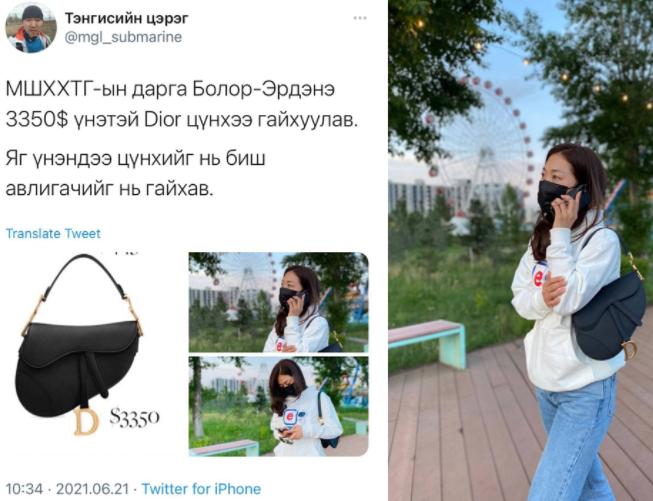
Task: Click the black saddle bag in large photo
Action: [x=609, y=318]
